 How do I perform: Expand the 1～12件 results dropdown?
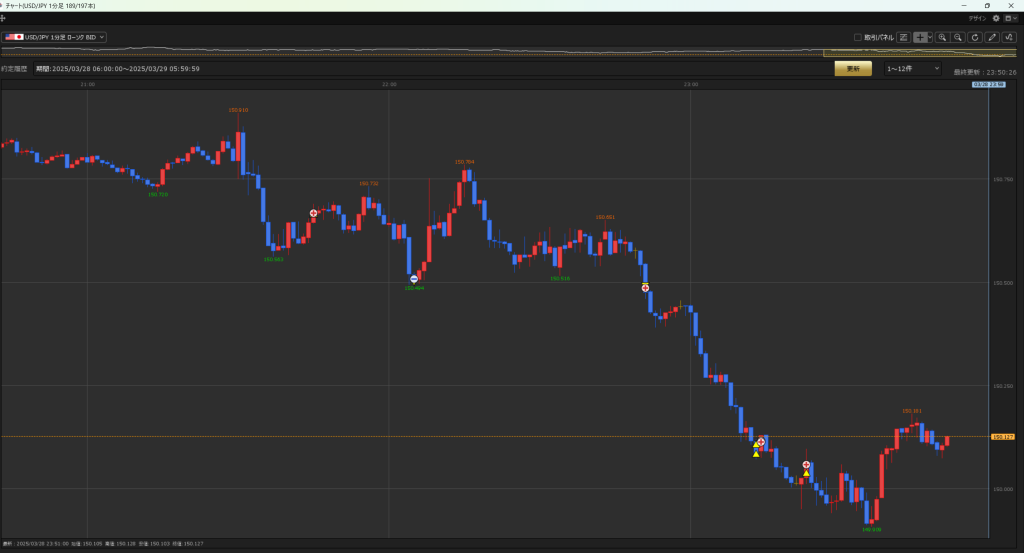click(910, 69)
